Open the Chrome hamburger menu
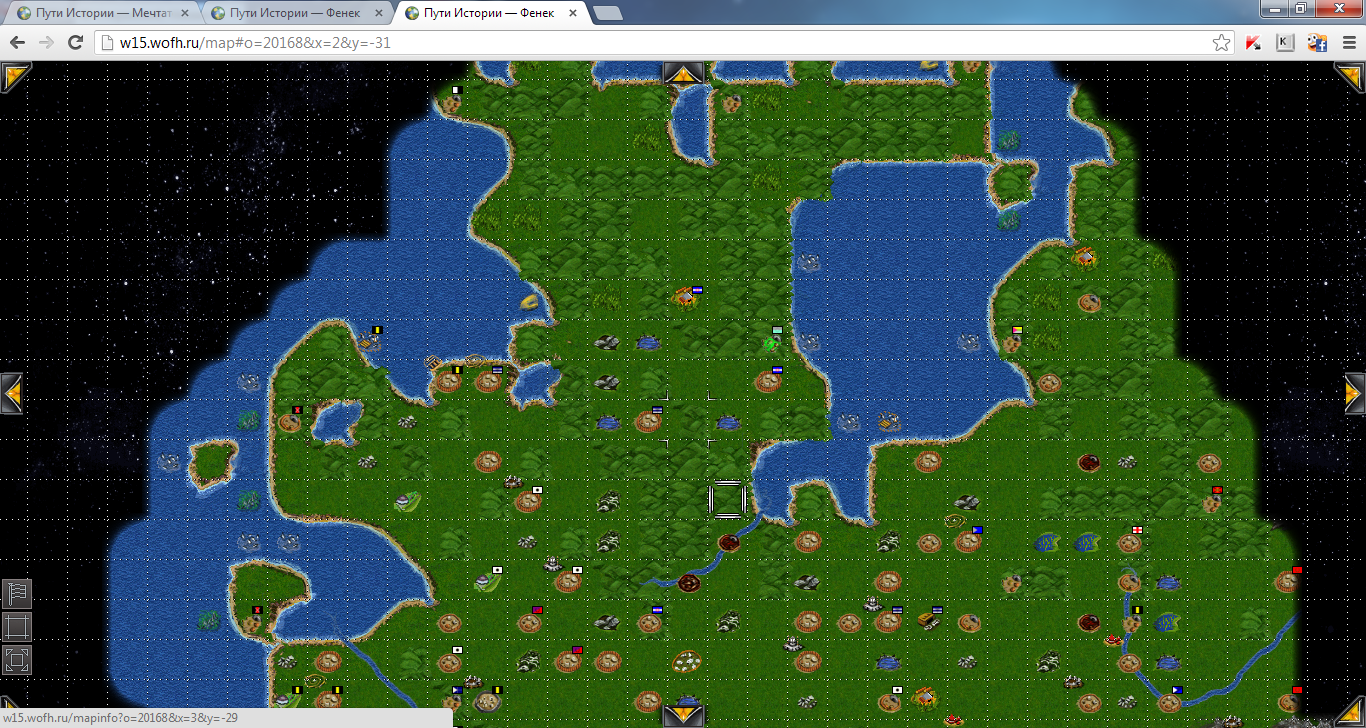 (1349, 43)
